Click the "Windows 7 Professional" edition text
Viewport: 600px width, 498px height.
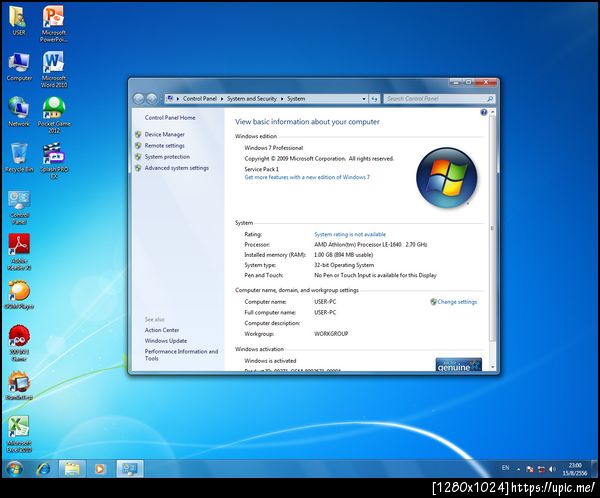tap(274, 148)
